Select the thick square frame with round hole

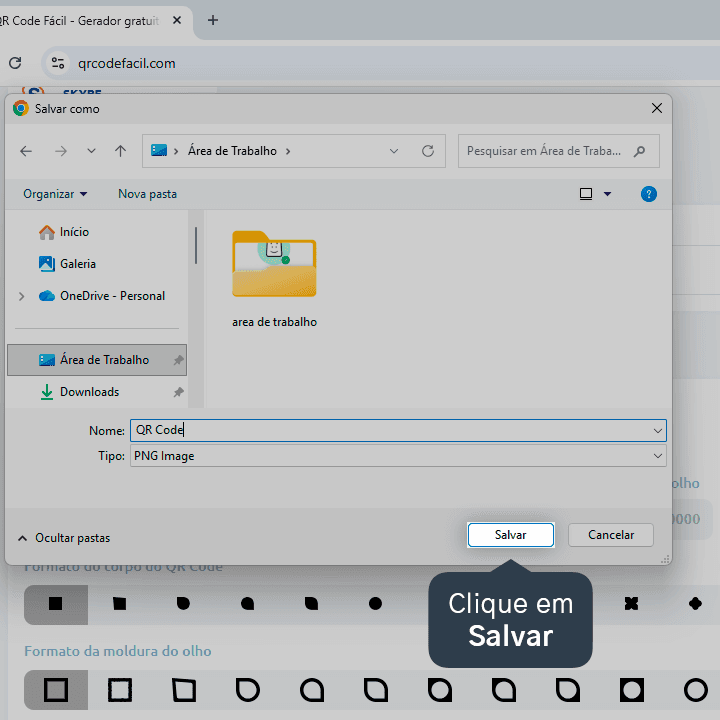tap(632, 690)
